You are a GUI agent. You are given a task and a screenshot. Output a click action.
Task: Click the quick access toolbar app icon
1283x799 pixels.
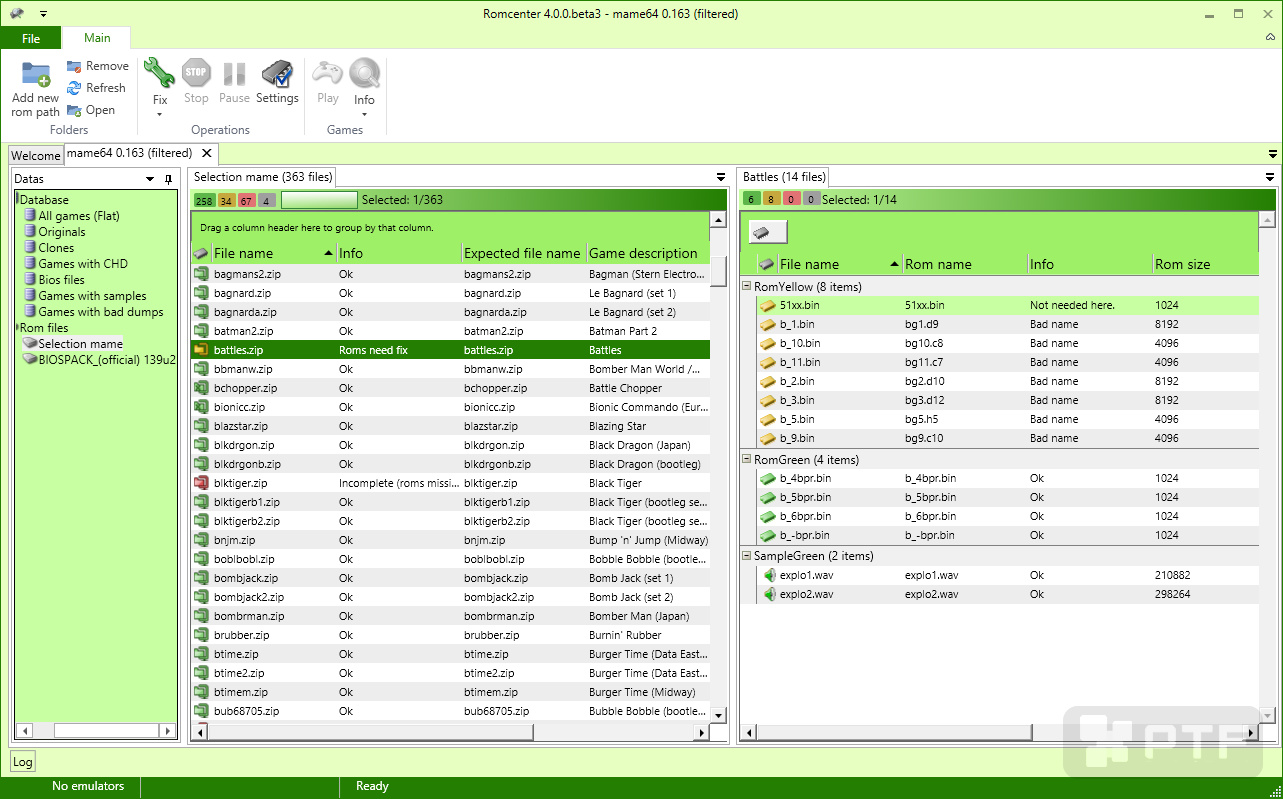[17, 13]
